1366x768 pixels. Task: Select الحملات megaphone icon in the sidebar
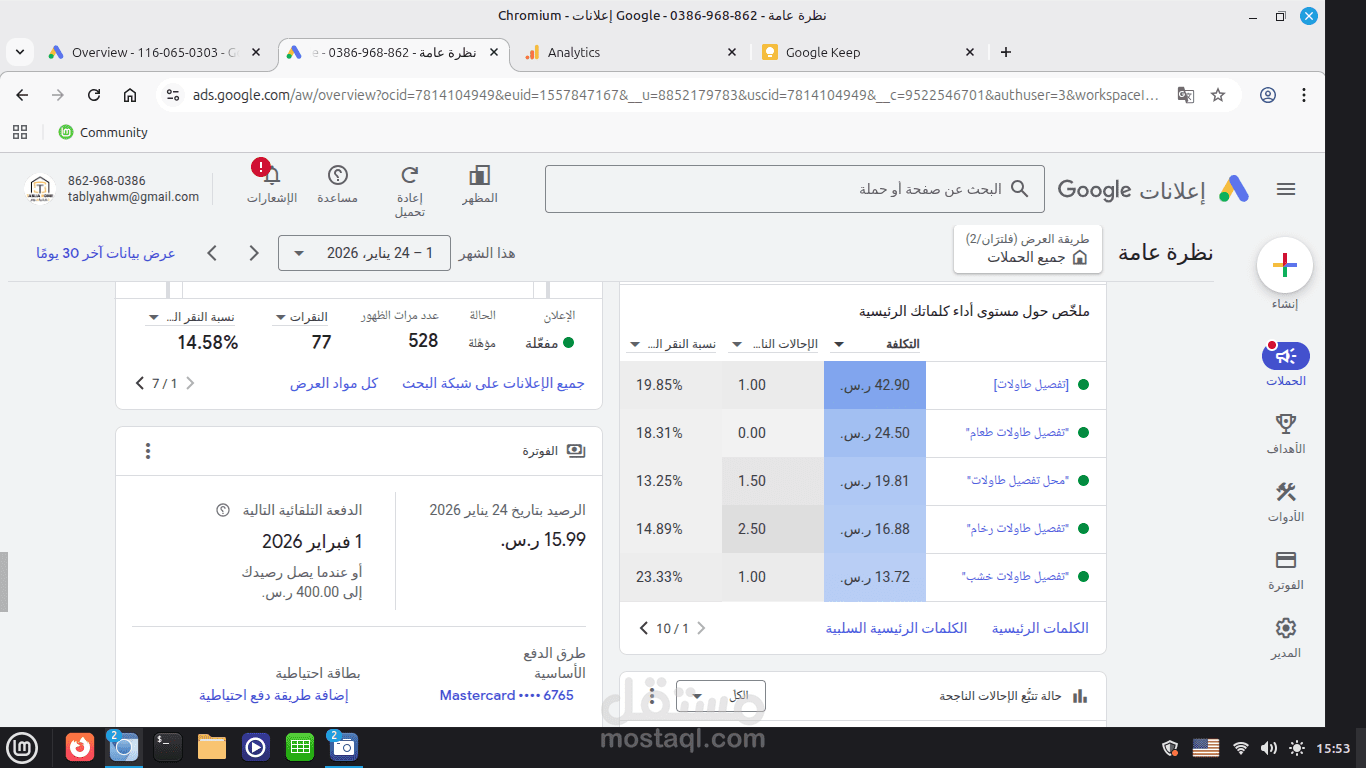(1284, 356)
